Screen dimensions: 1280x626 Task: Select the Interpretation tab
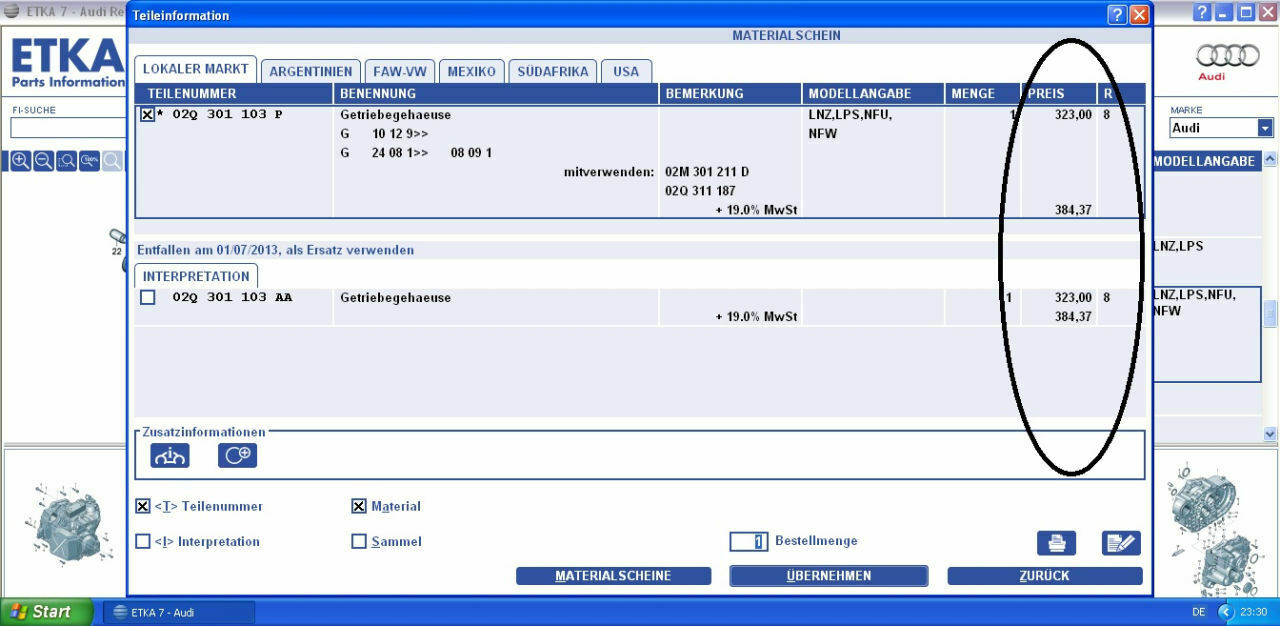point(196,276)
